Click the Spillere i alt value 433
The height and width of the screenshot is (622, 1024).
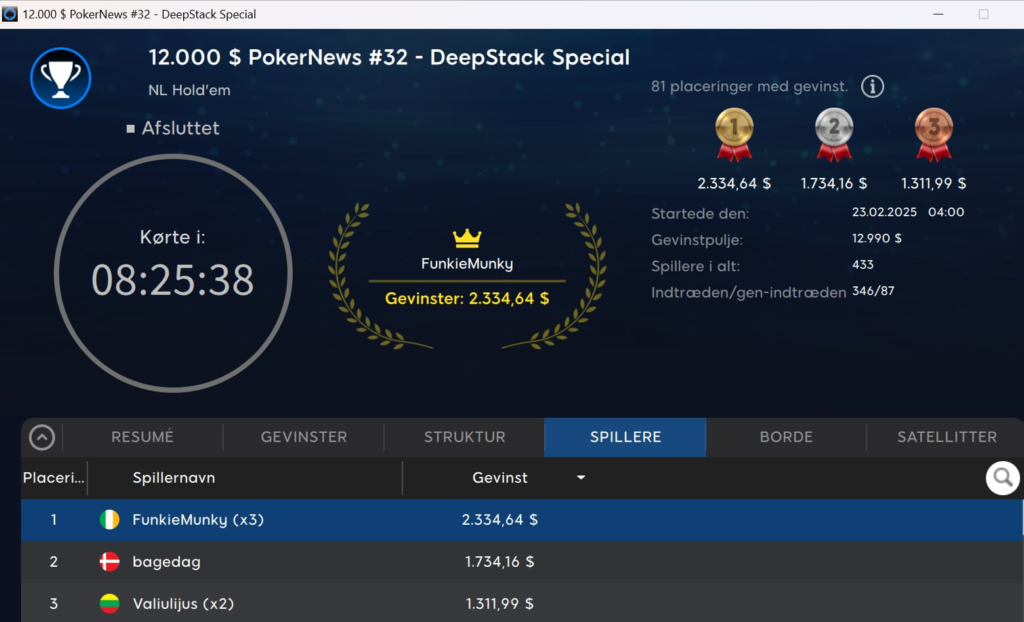[x=863, y=265]
